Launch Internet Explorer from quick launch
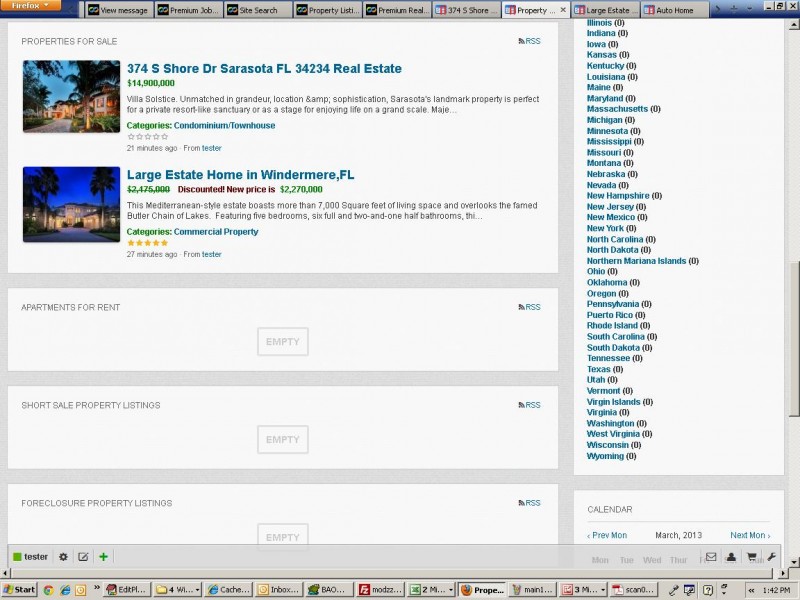 65,590
